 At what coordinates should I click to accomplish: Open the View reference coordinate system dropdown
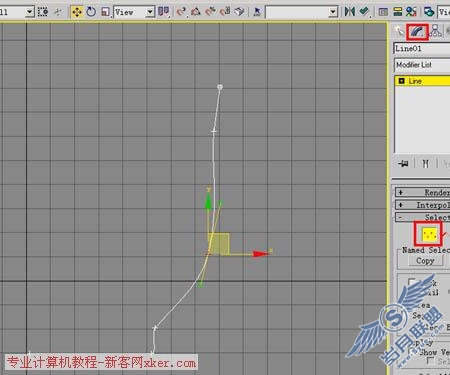coord(134,12)
